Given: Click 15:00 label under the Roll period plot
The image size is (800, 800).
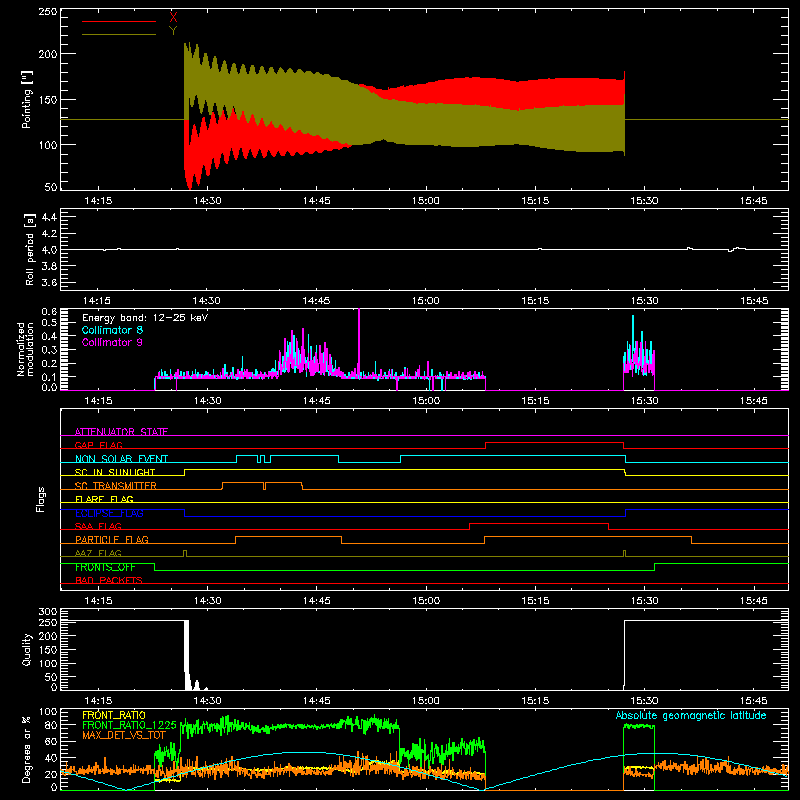Looking at the screenshot, I should click(x=426, y=301).
